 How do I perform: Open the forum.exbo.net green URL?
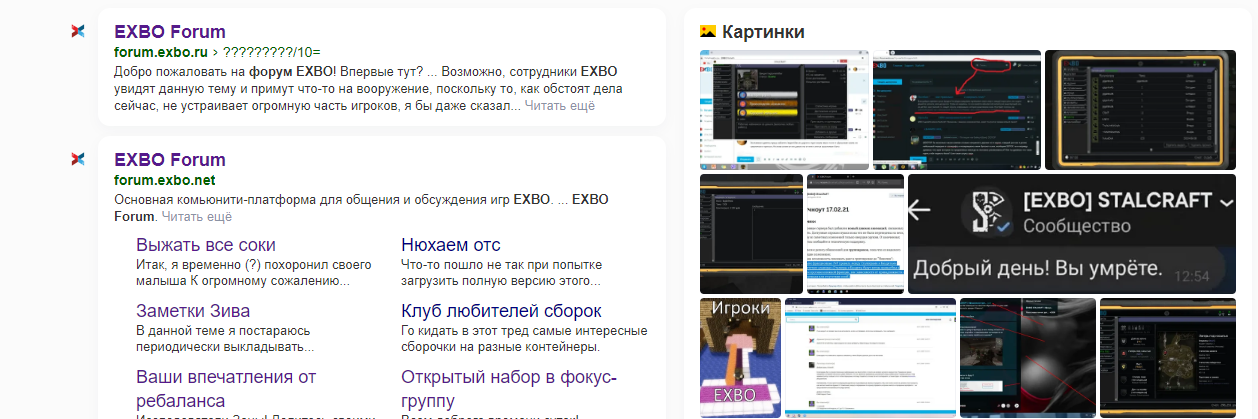[x=164, y=181]
